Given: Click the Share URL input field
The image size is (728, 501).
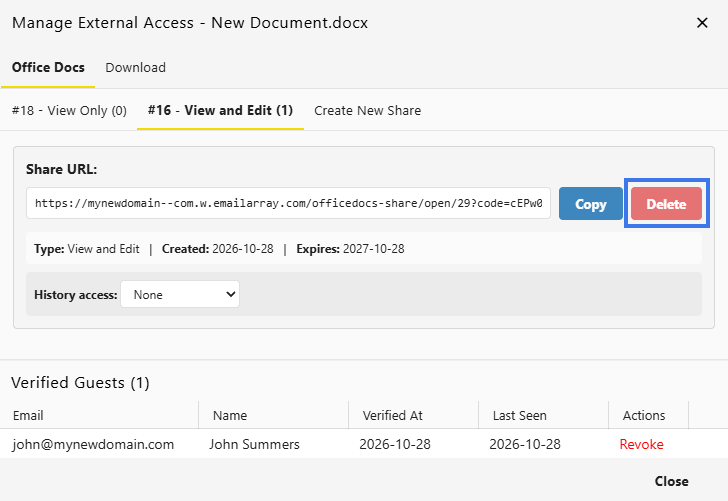Looking at the screenshot, I should (288, 203).
